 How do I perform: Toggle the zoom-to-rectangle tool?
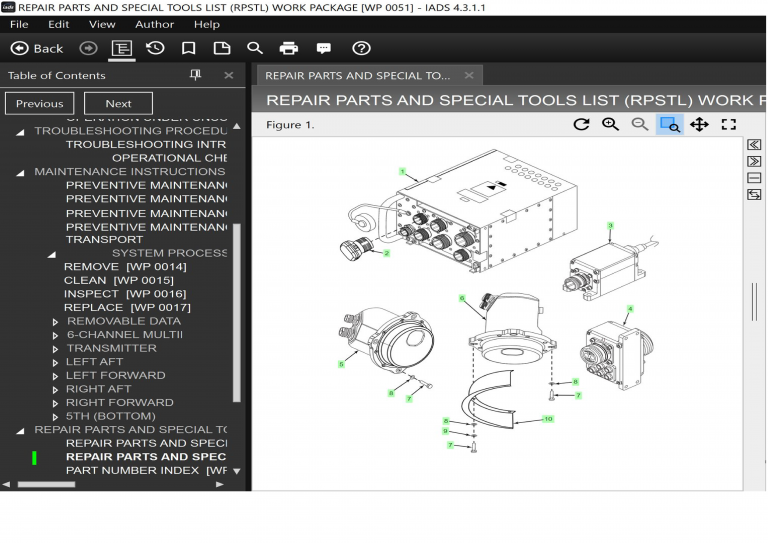point(669,124)
